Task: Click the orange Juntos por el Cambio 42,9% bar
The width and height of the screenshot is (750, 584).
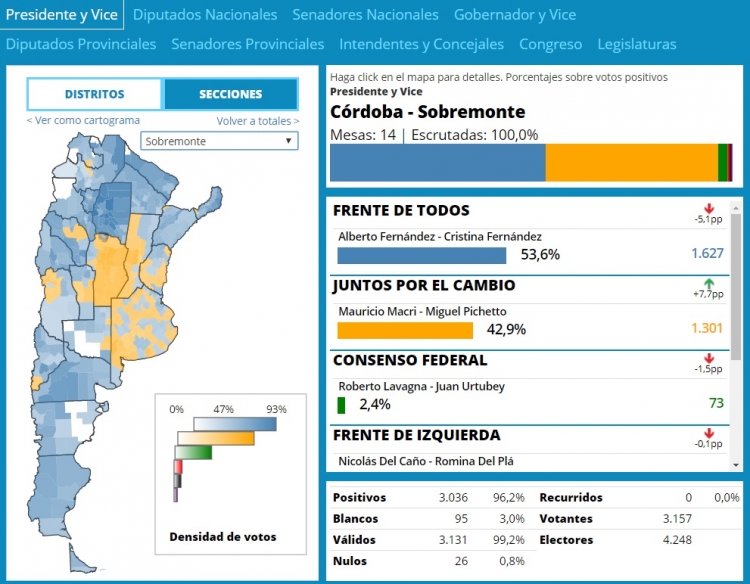Action: pos(405,331)
